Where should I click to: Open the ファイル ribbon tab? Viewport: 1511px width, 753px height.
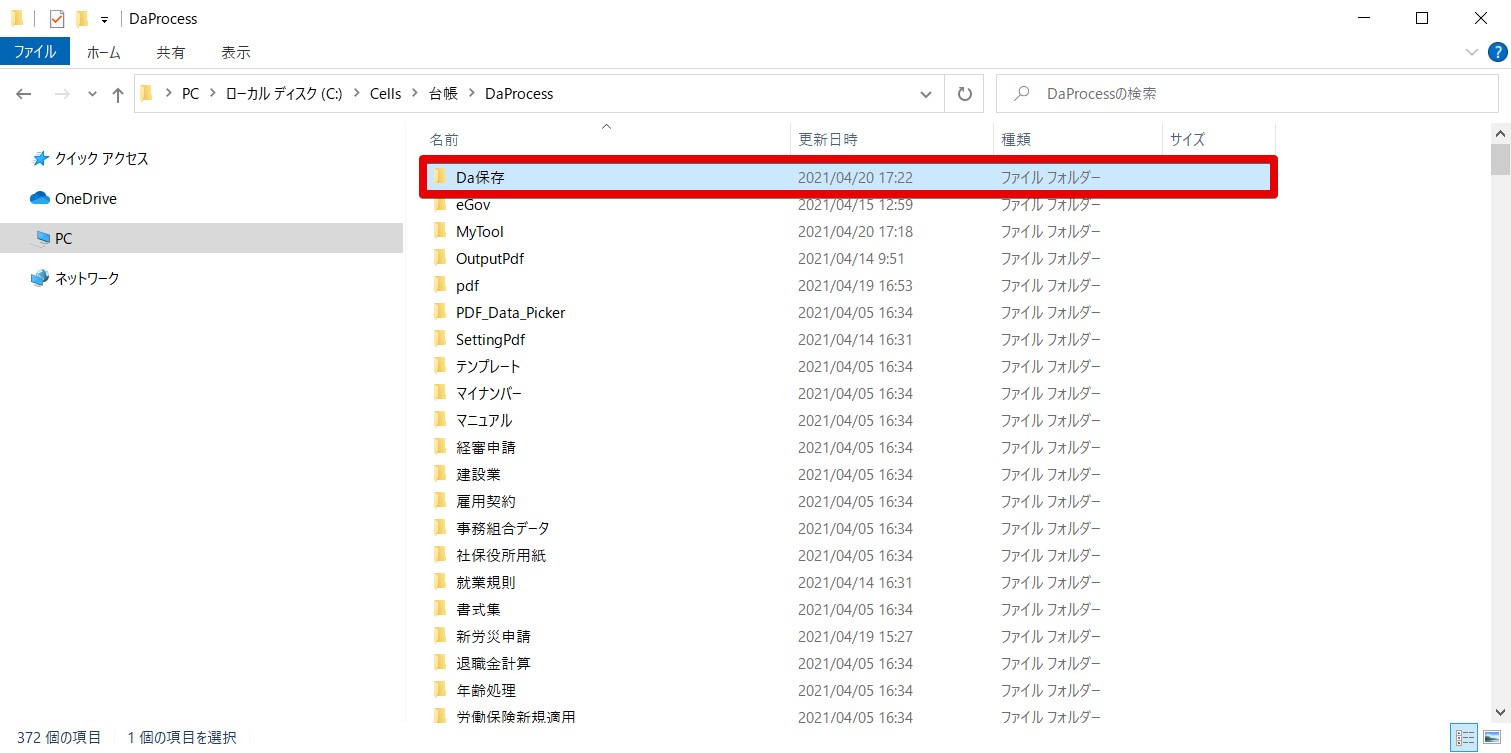click(34, 52)
